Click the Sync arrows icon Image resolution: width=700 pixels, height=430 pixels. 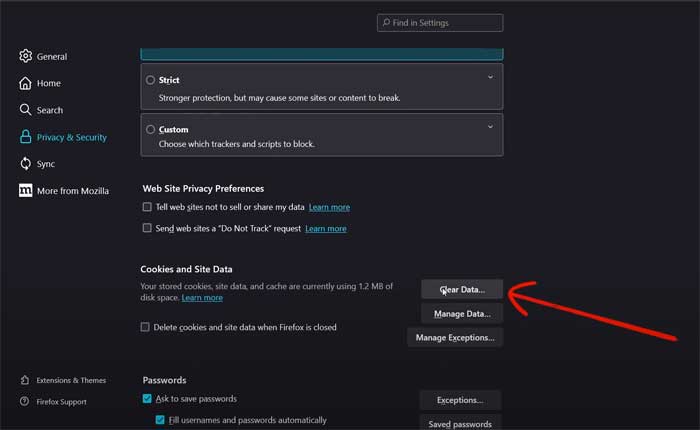click(25, 164)
